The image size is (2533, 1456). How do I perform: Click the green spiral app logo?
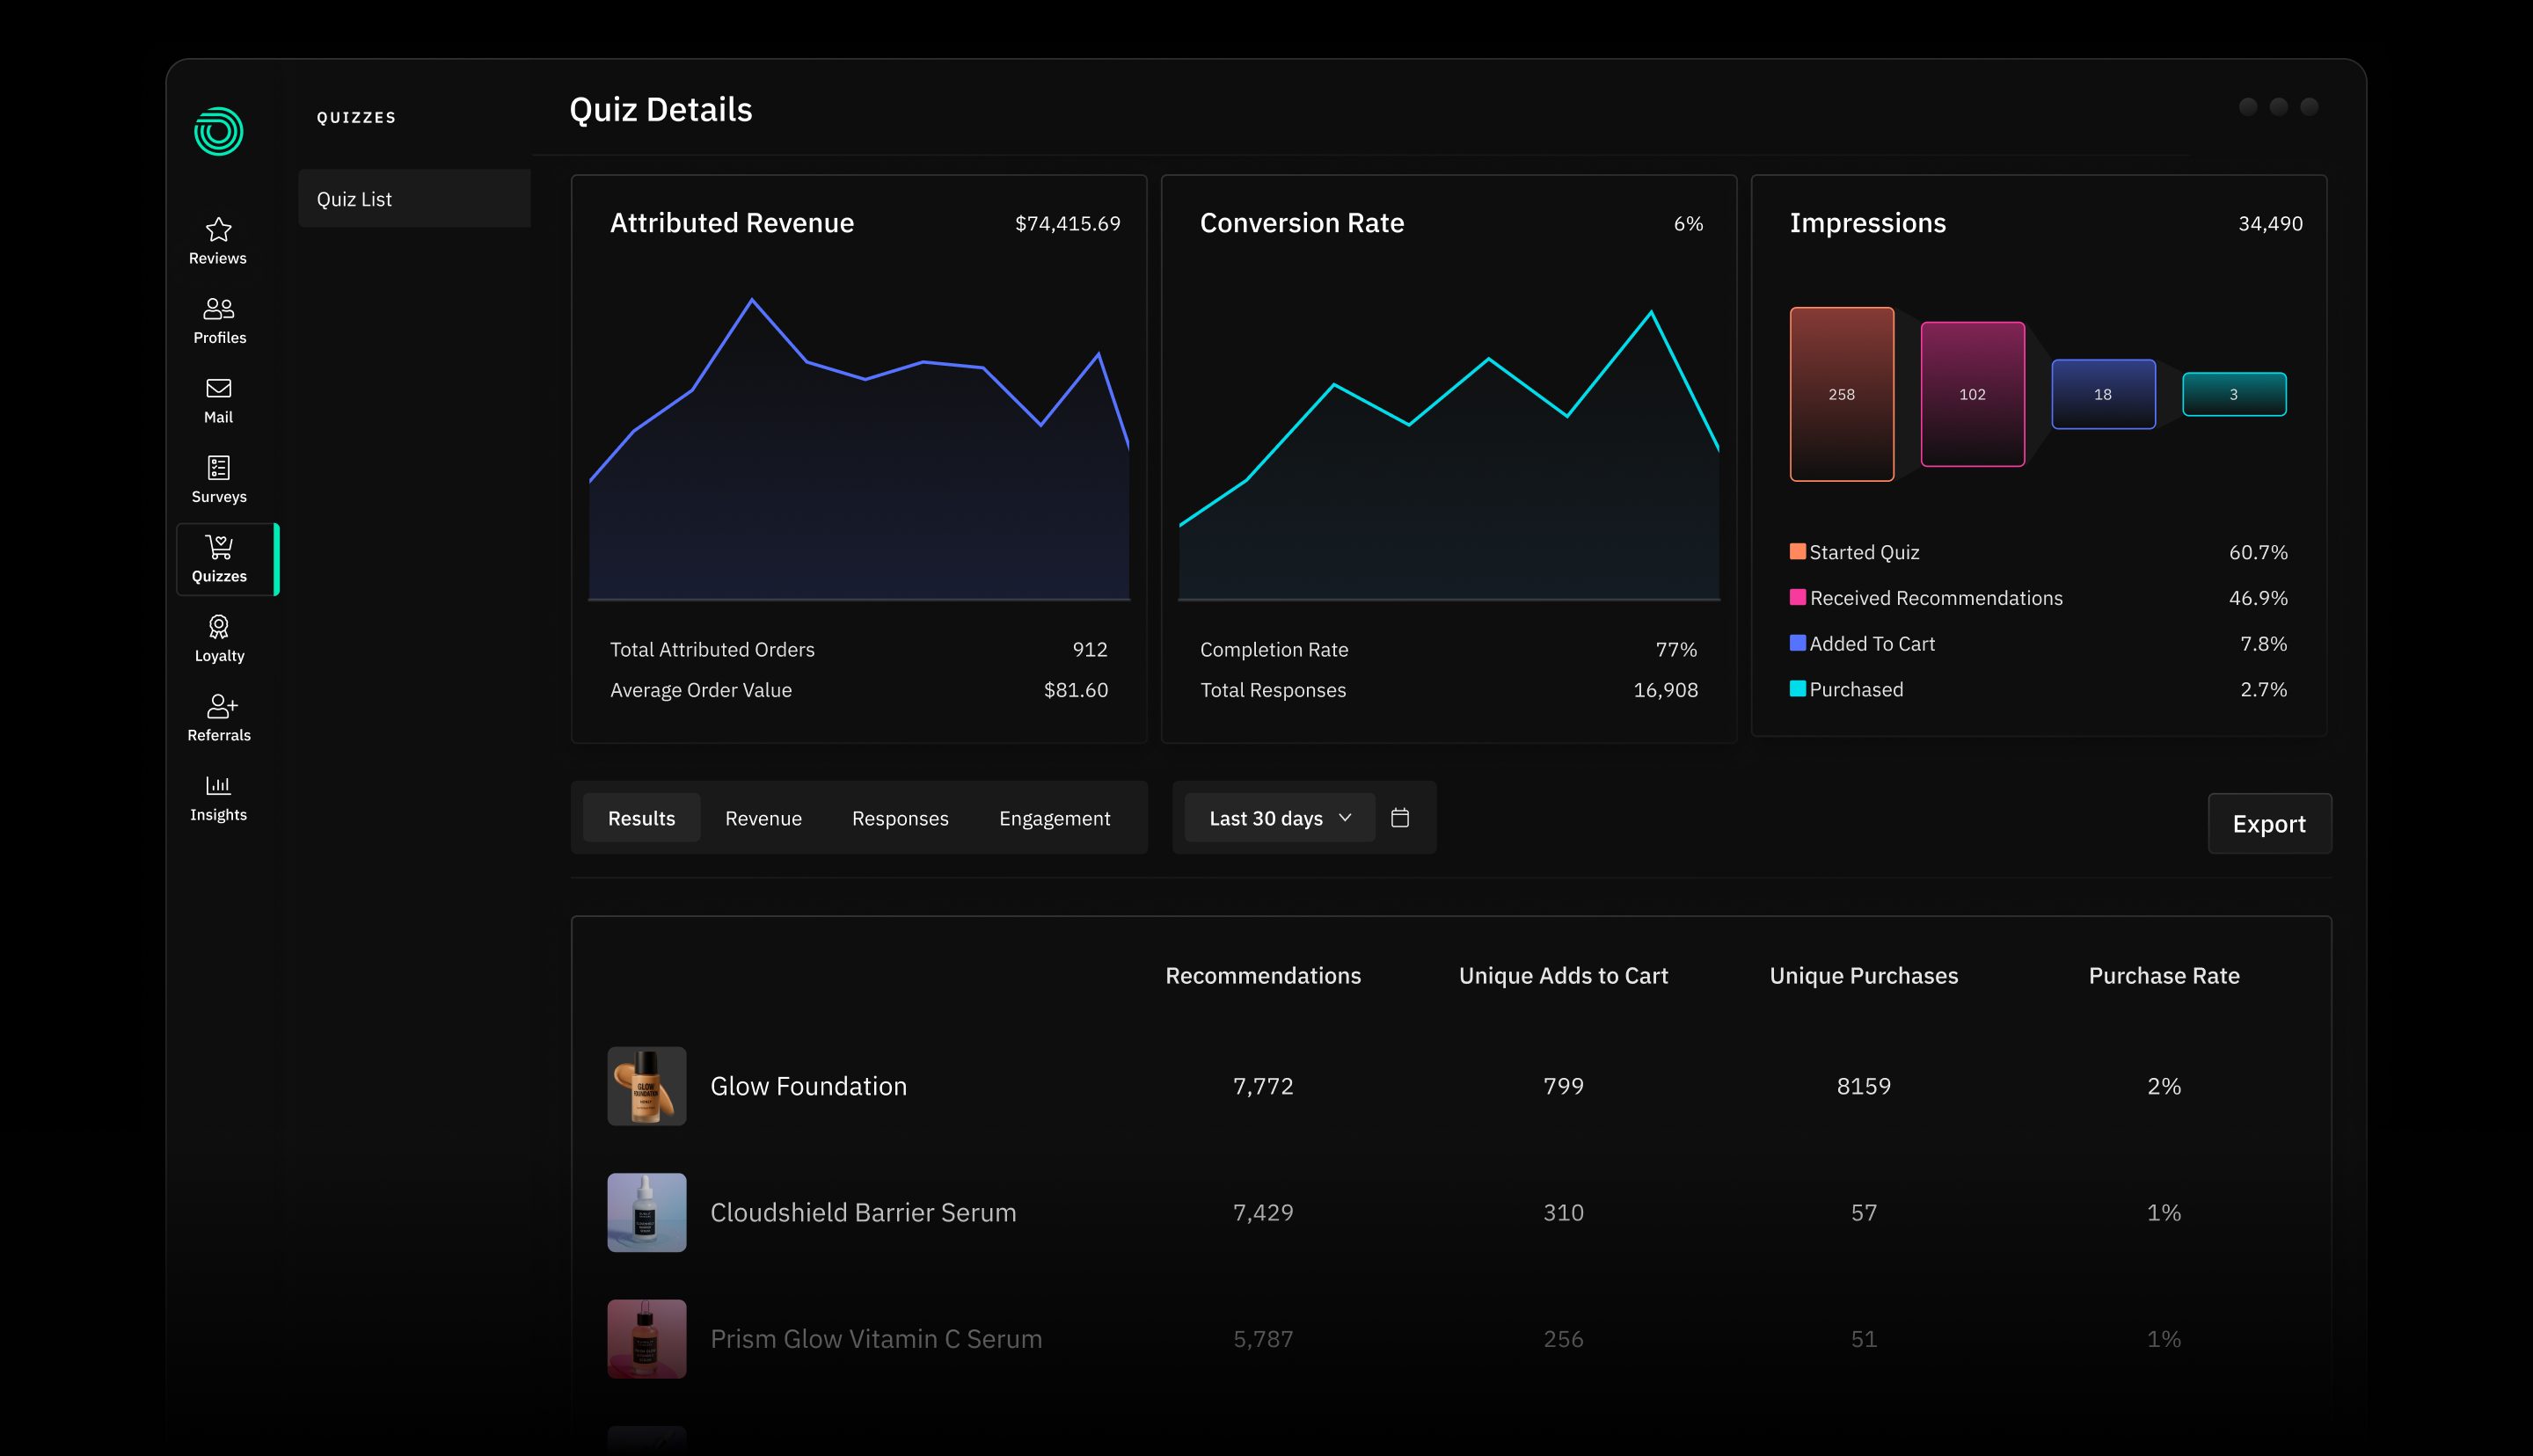click(218, 131)
